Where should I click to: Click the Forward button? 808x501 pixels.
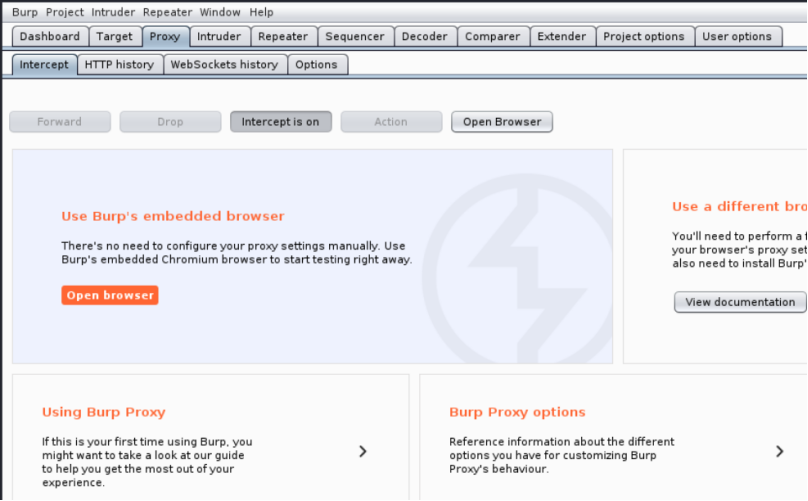point(60,122)
